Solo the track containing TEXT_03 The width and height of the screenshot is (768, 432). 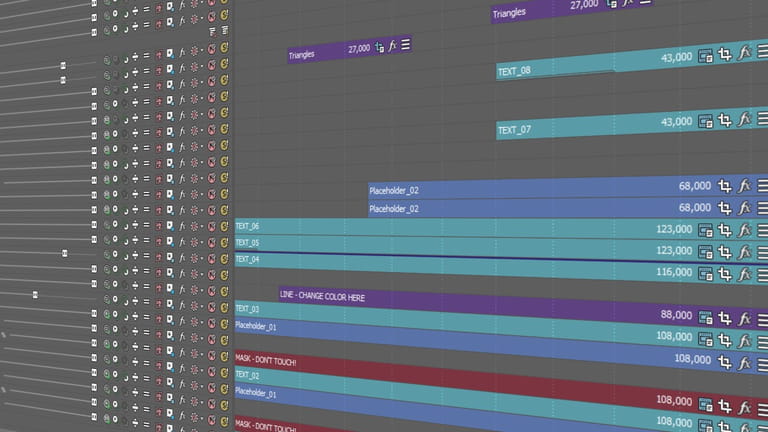[225, 306]
